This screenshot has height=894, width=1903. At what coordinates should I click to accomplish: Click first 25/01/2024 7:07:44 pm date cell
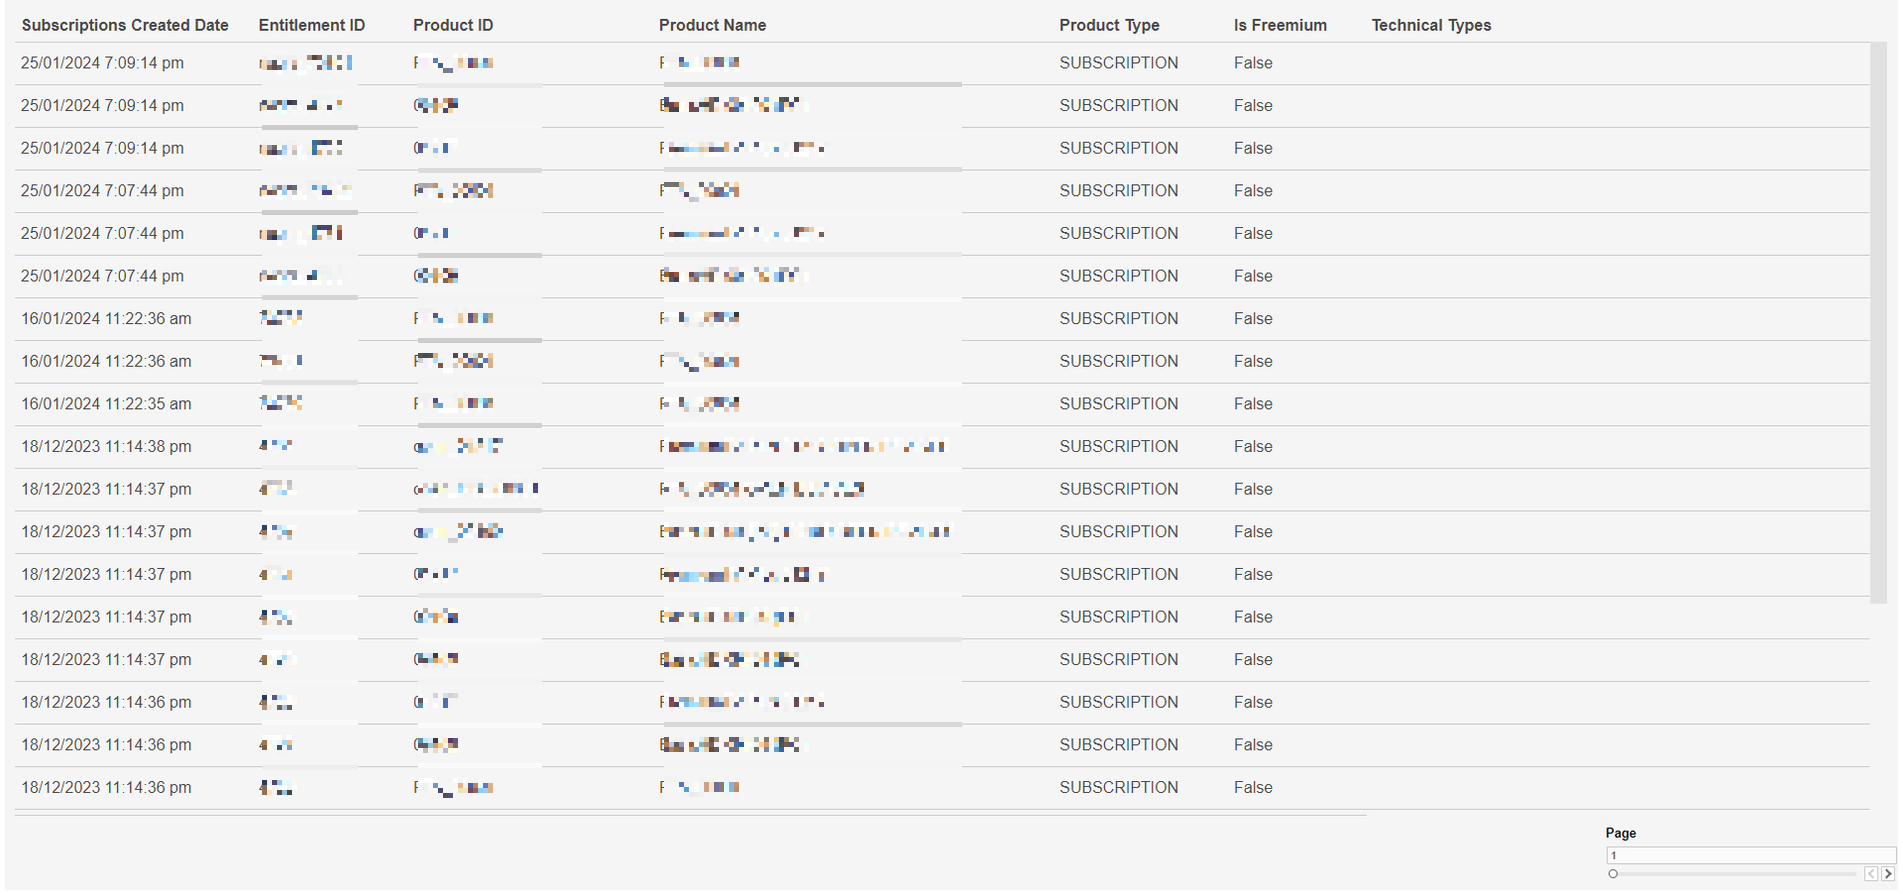click(102, 191)
